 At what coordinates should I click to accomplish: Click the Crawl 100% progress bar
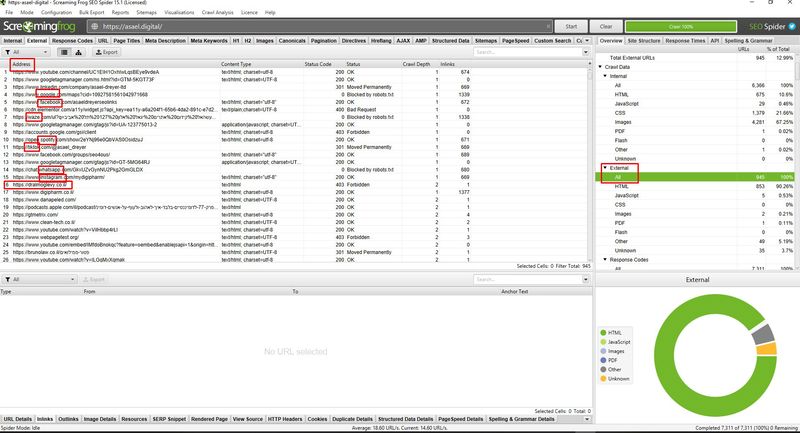pyautogui.click(x=681, y=27)
